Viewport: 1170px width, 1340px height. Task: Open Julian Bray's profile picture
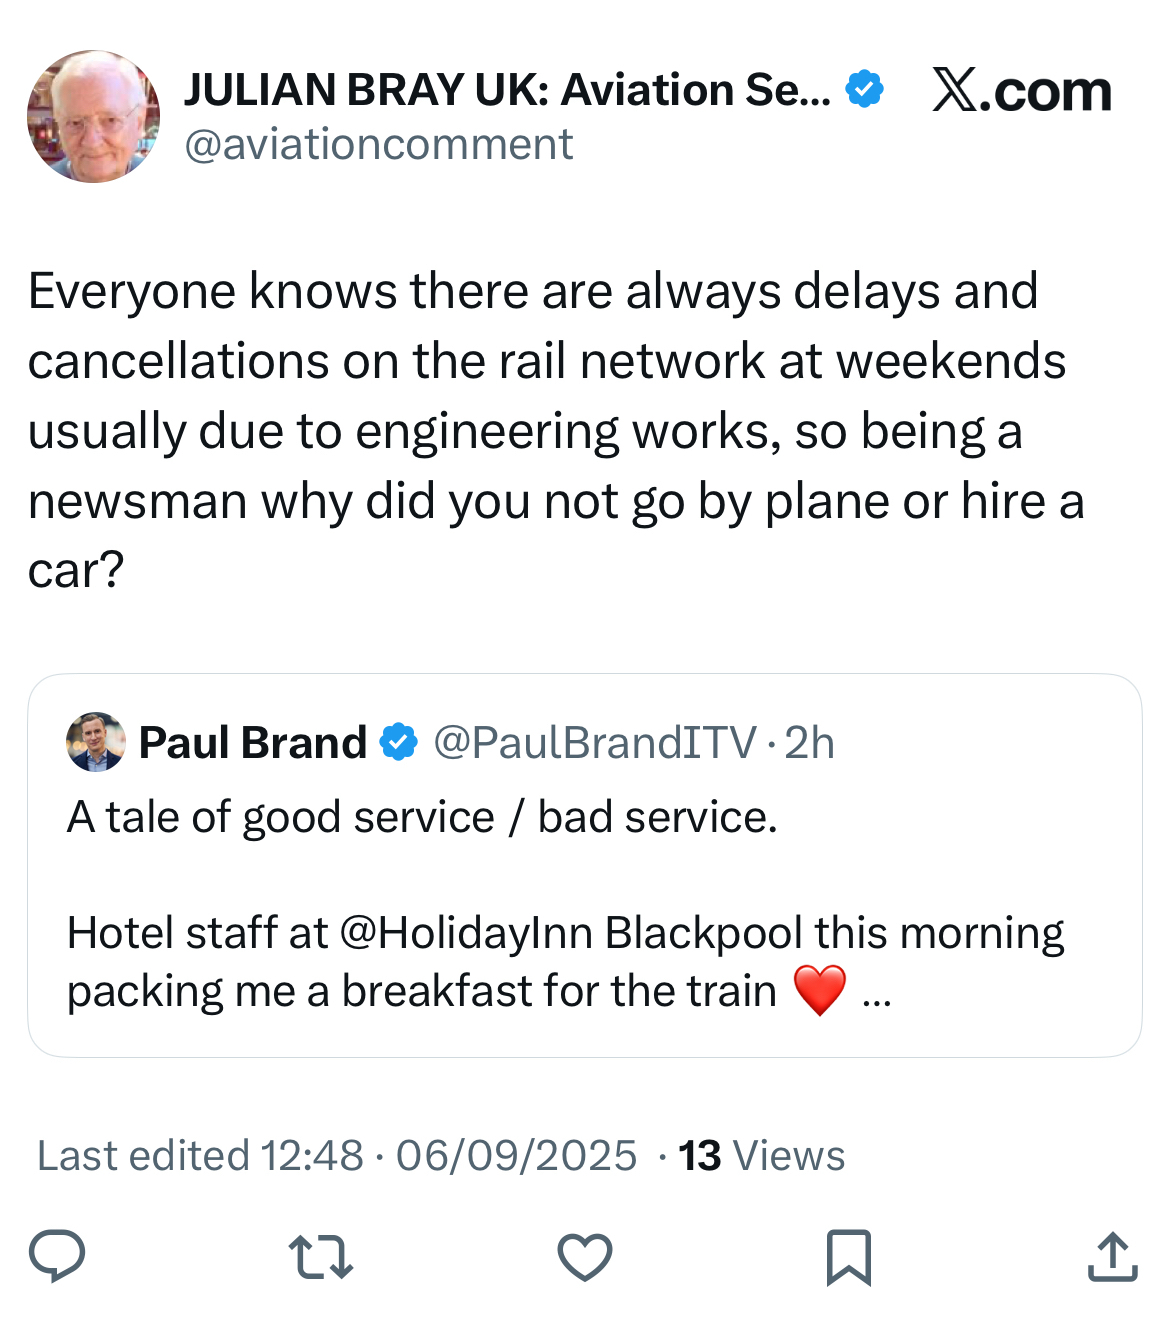pos(93,117)
